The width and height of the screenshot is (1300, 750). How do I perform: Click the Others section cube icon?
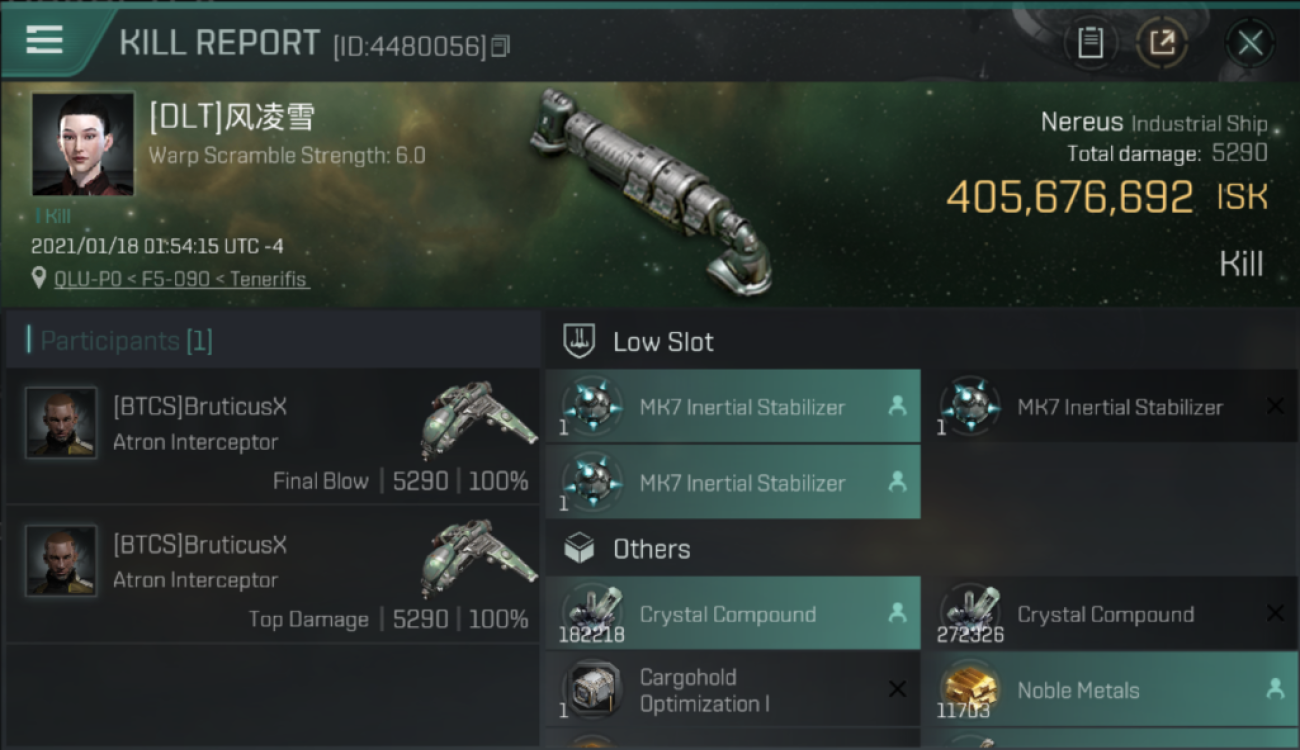(x=580, y=548)
